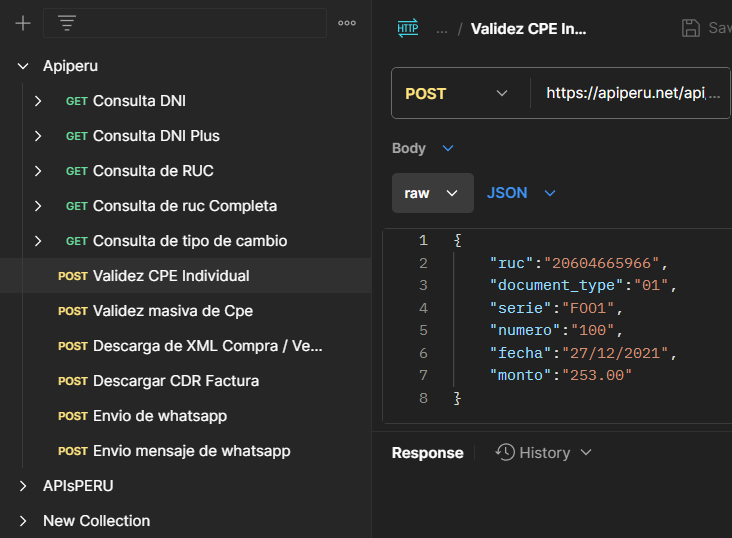Expand the Consulta DNI request
The width and height of the screenshot is (732, 538).
click(38, 101)
